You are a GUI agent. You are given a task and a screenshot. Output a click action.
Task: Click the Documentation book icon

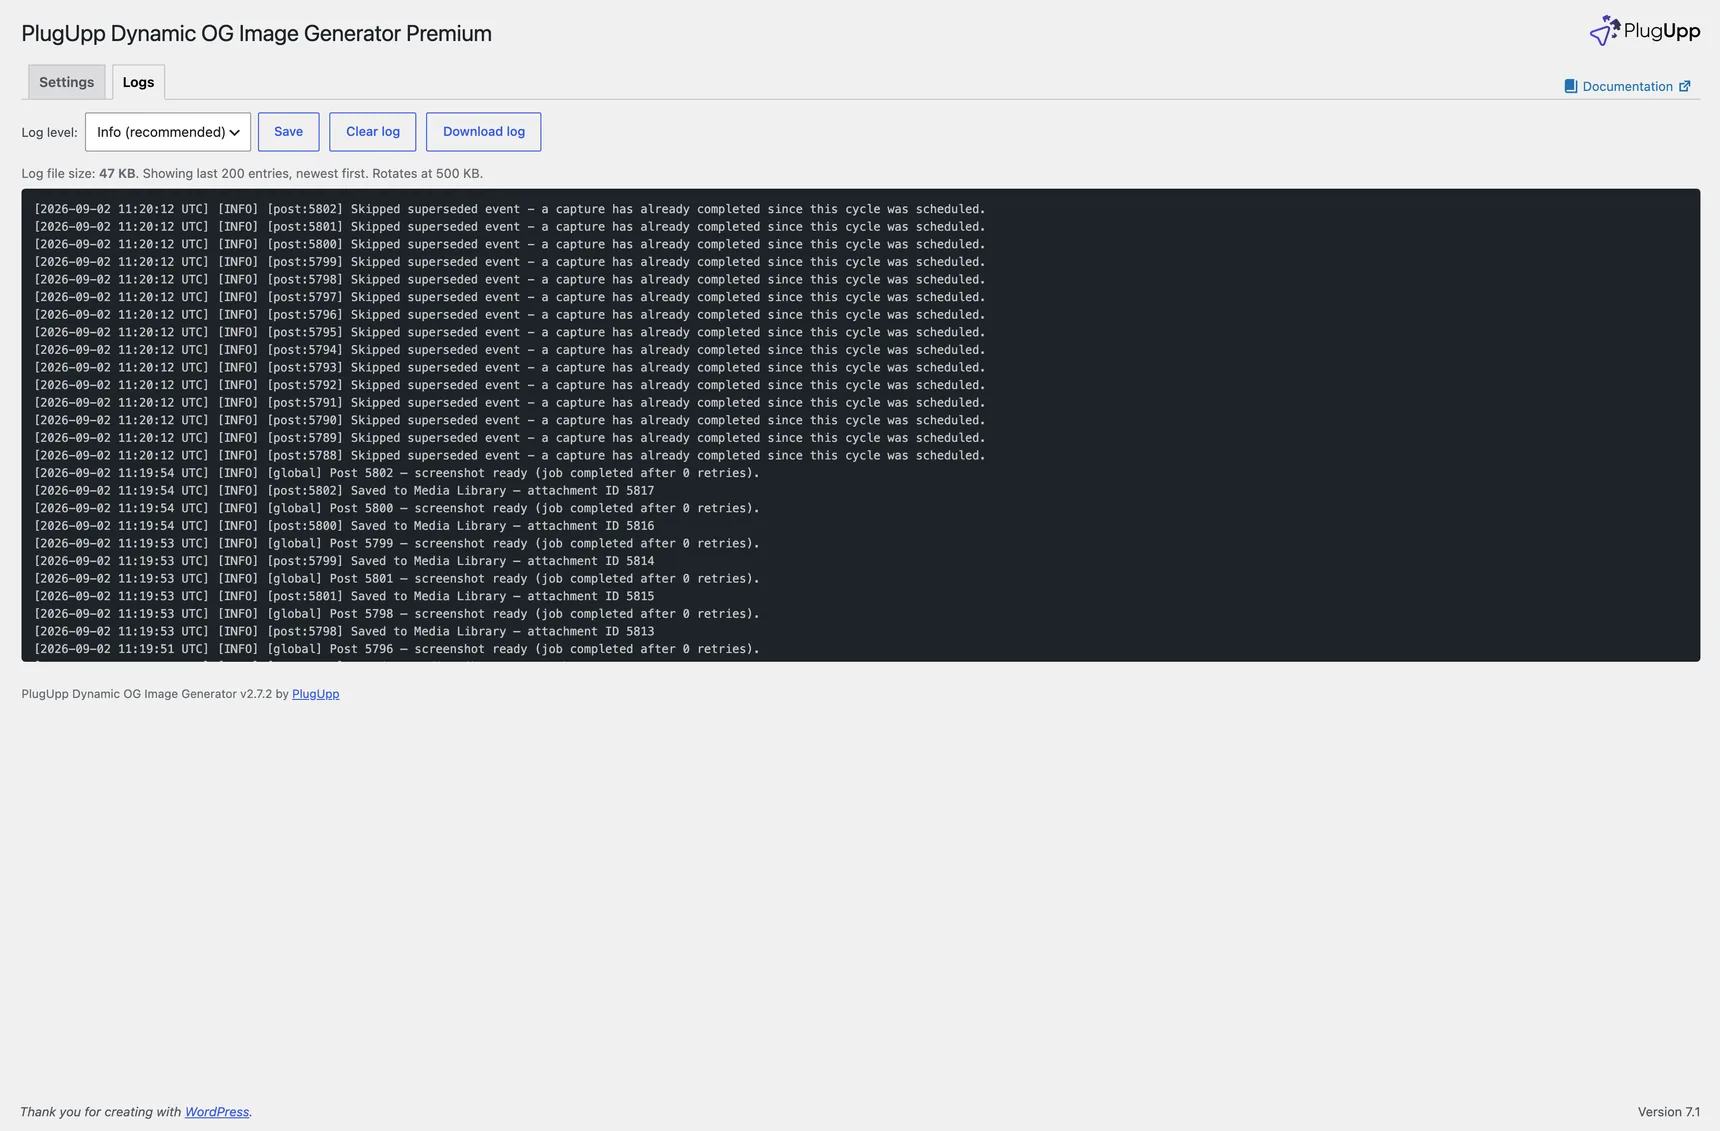(x=1570, y=87)
